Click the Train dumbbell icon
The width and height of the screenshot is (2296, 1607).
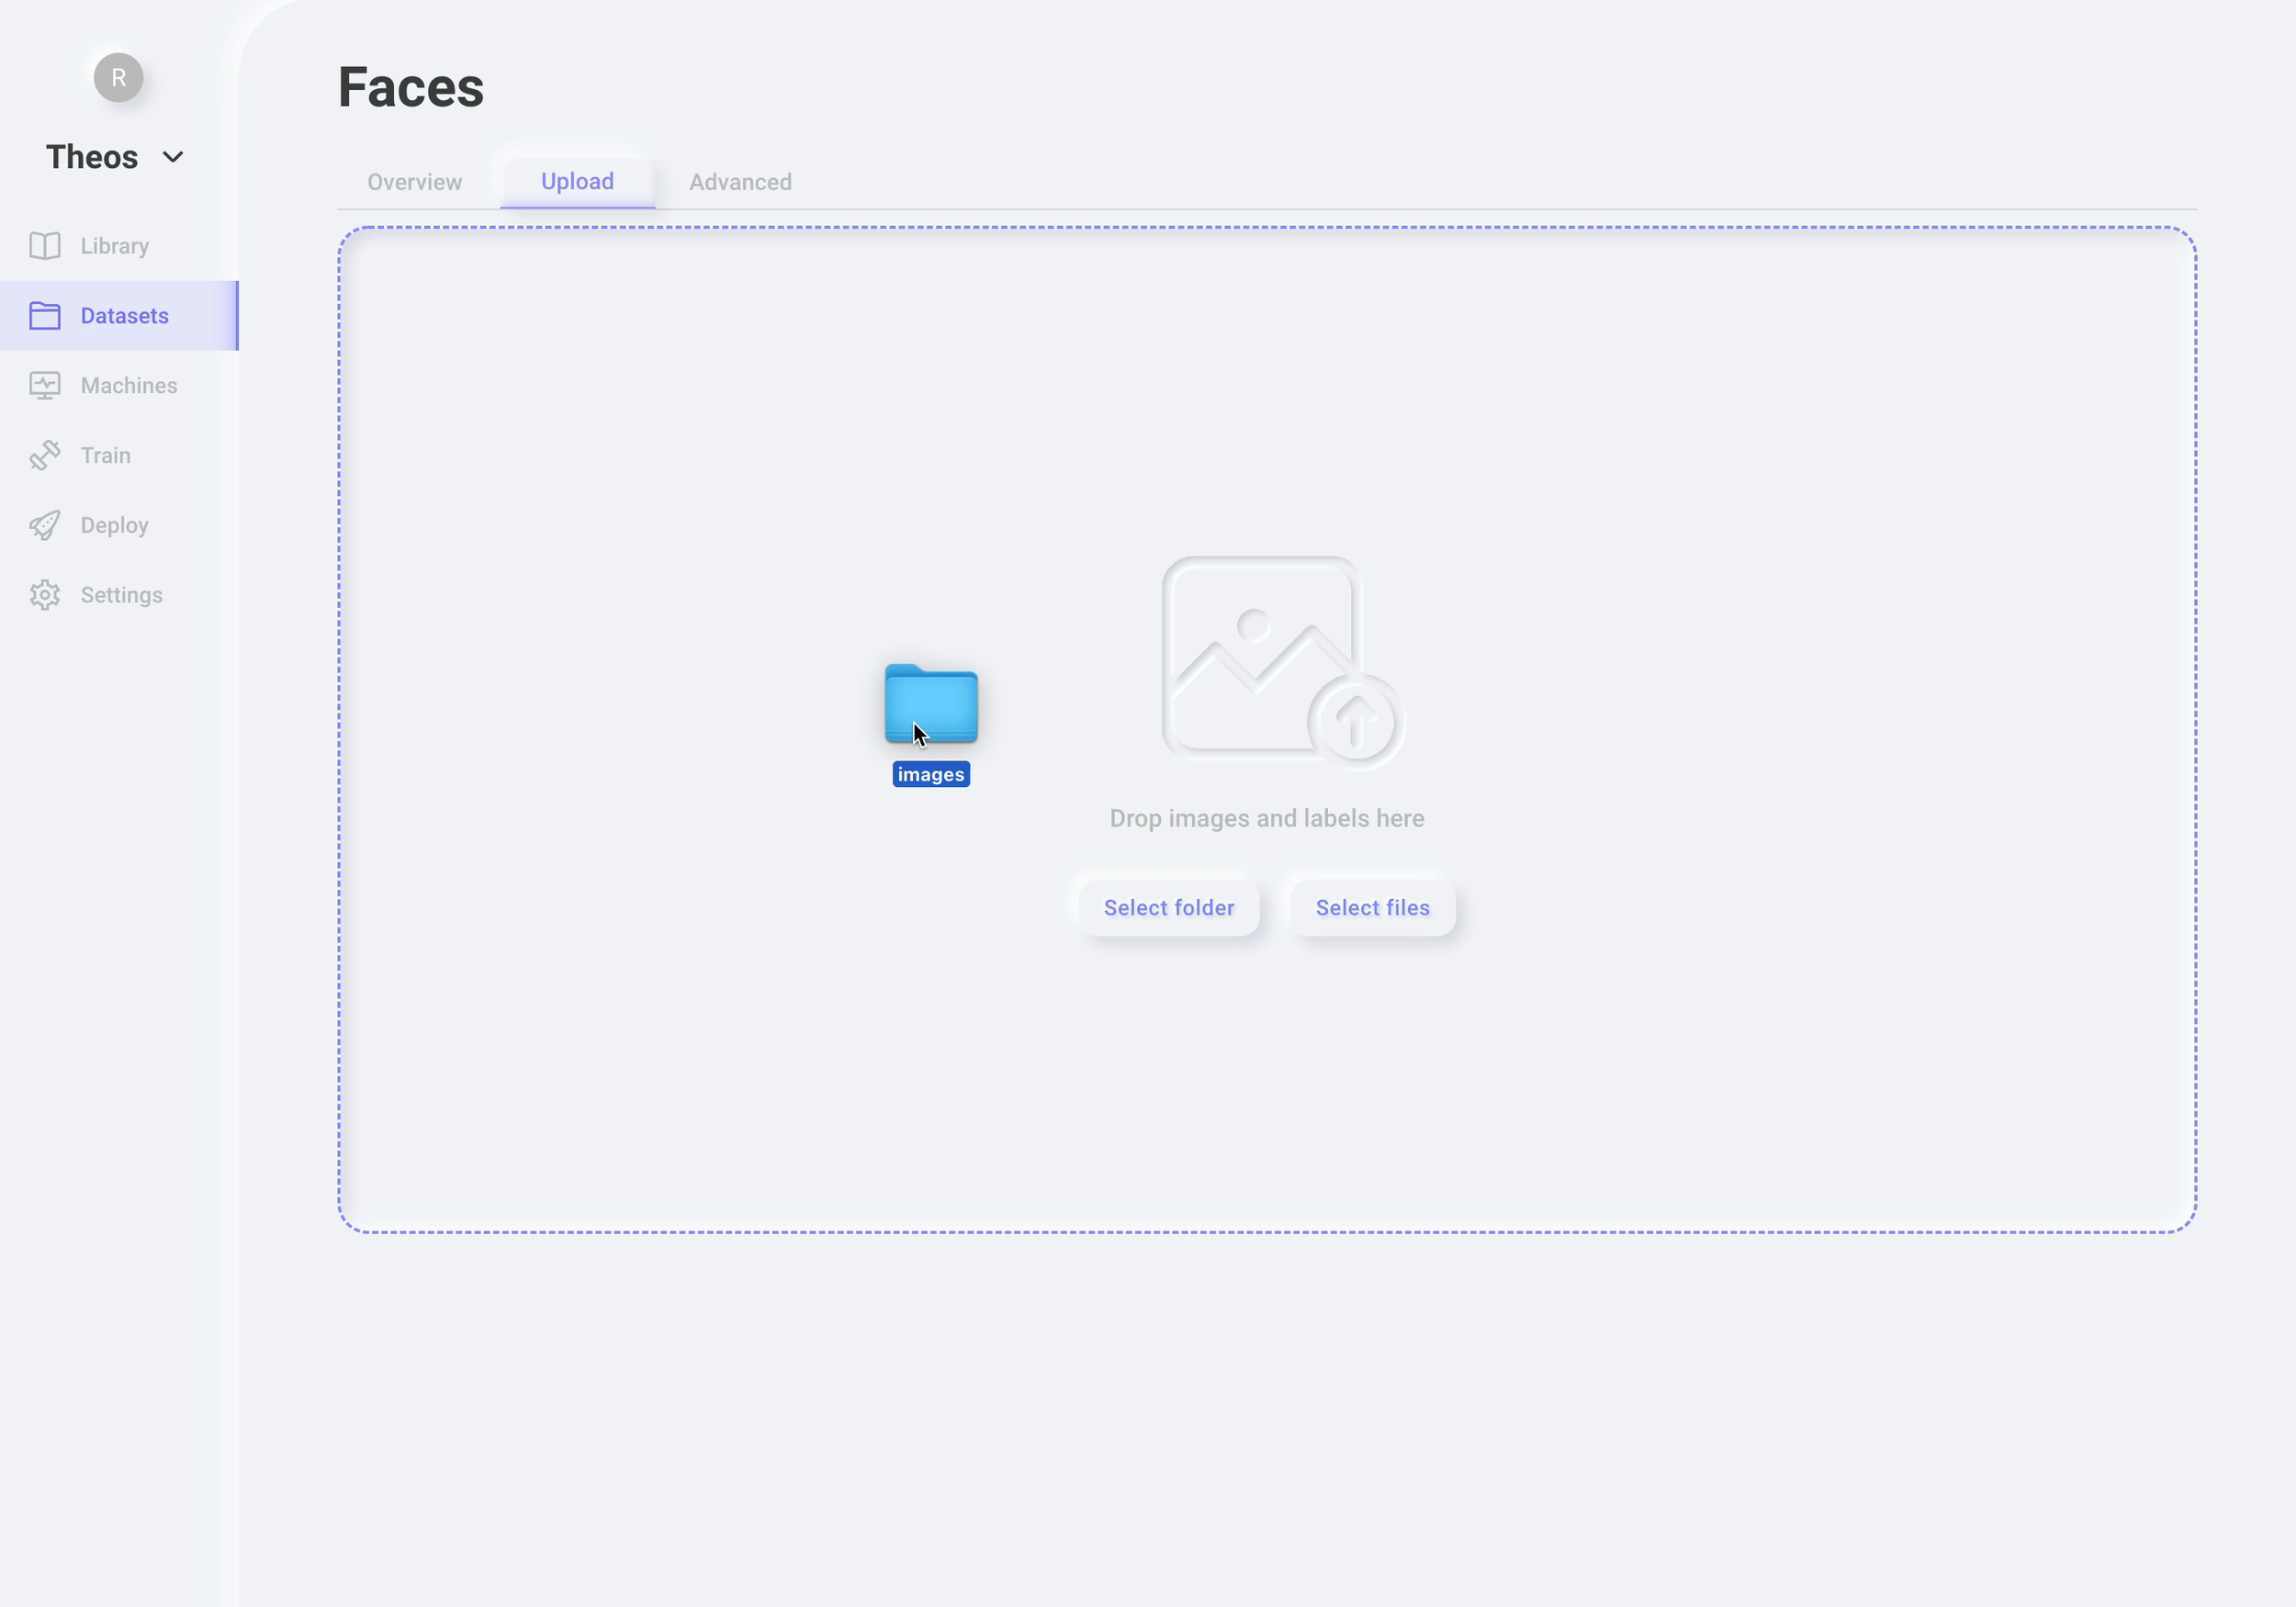(x=45, y=456)
